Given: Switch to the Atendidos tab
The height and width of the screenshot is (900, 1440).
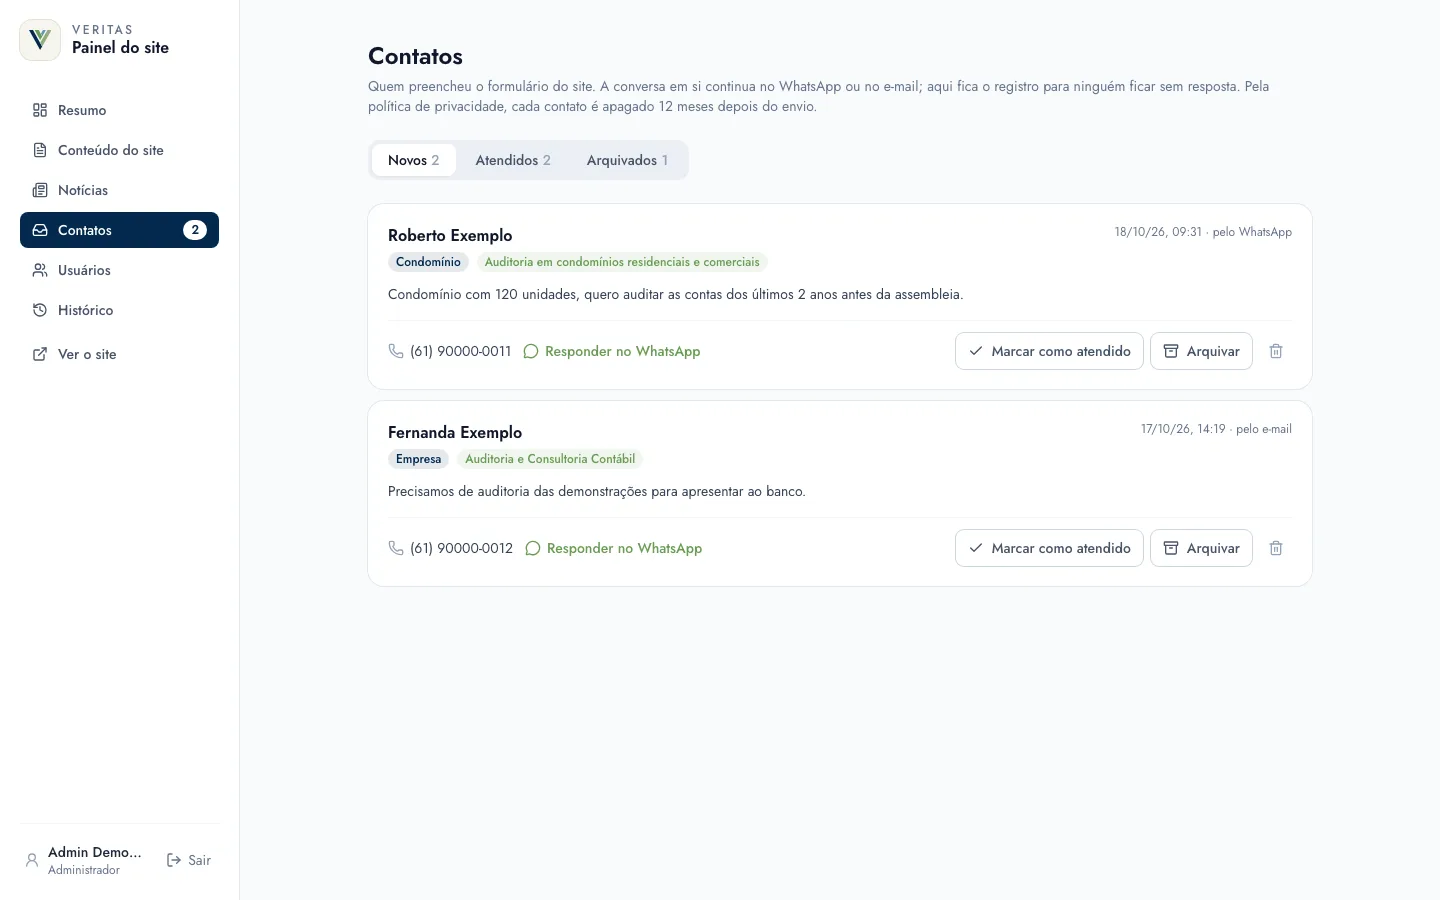Looking at the screenshot, I should coord(513,160).
